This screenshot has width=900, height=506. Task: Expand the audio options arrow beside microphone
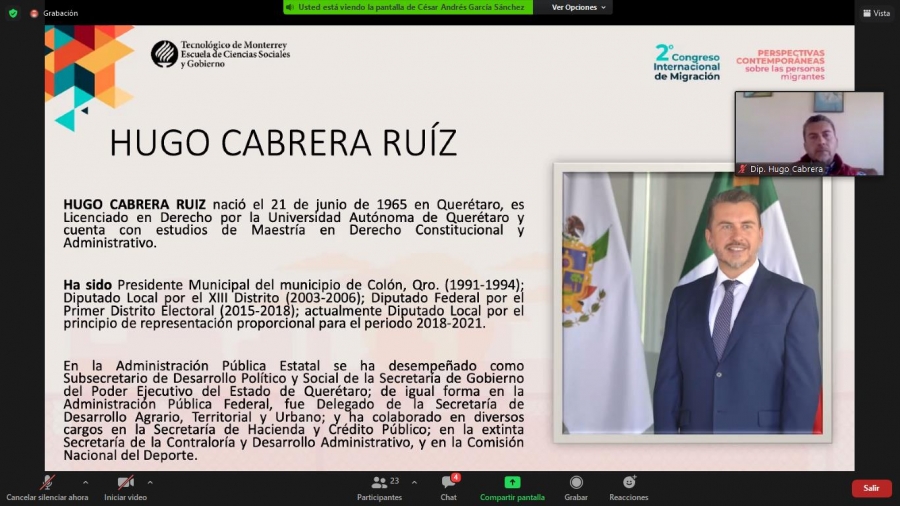point(85,482)
